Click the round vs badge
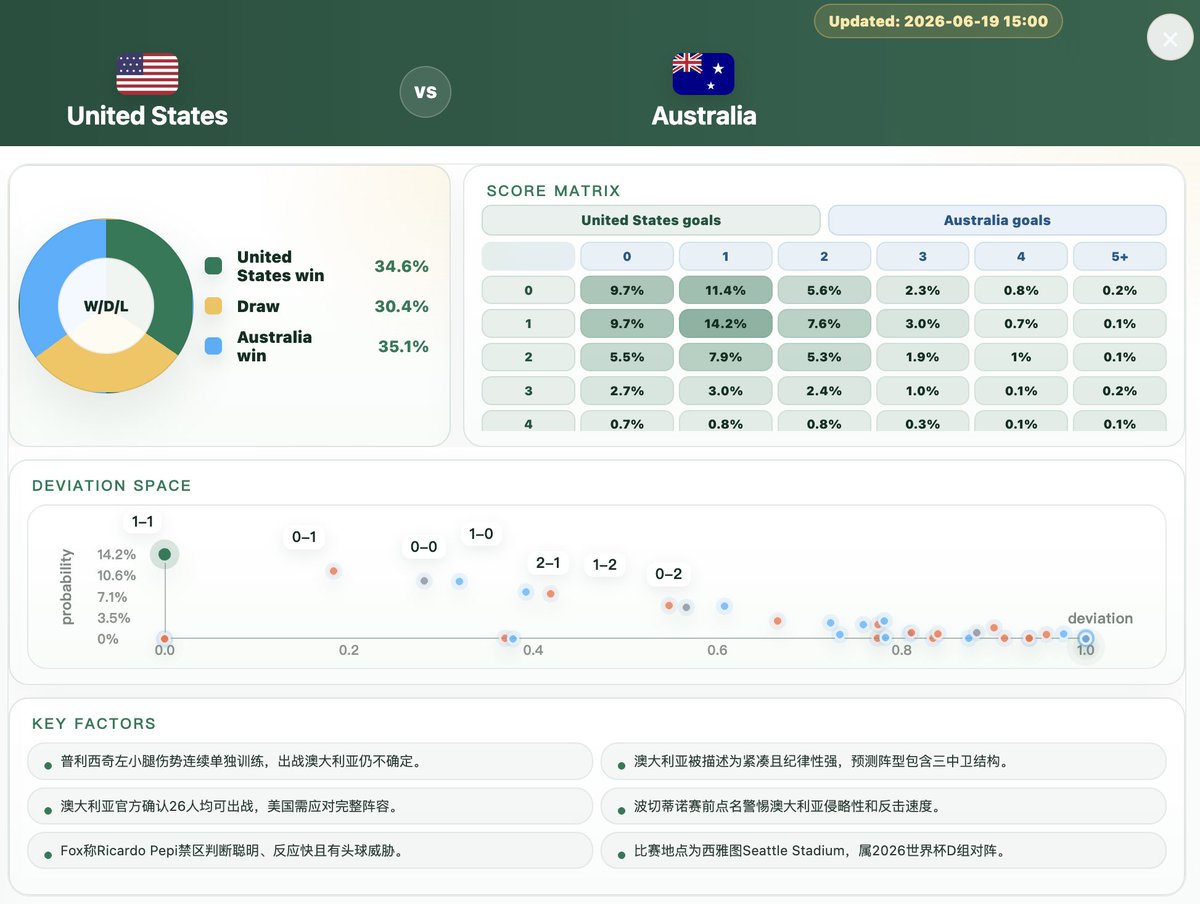This screenshot has height=904, width=1200. pos(425,92)
